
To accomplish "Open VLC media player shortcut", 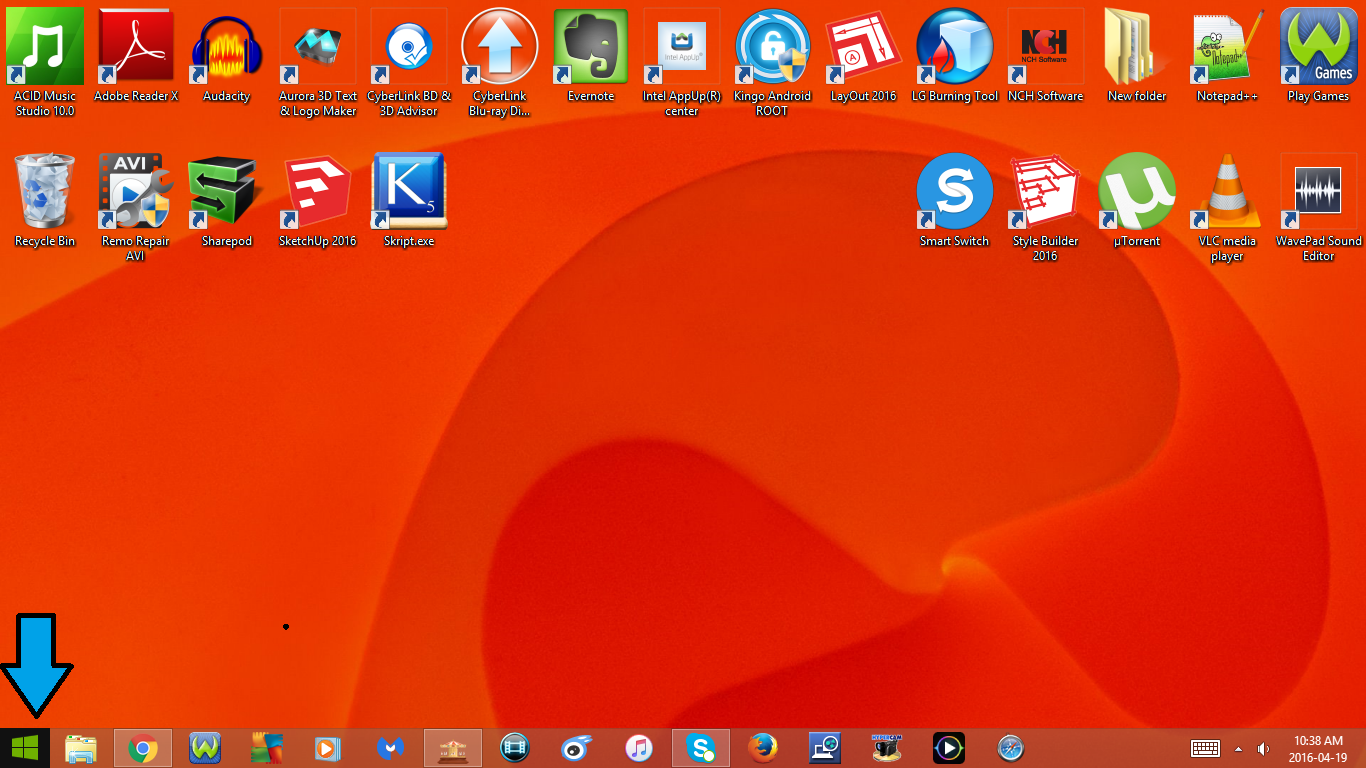I will coord(1228,207).
